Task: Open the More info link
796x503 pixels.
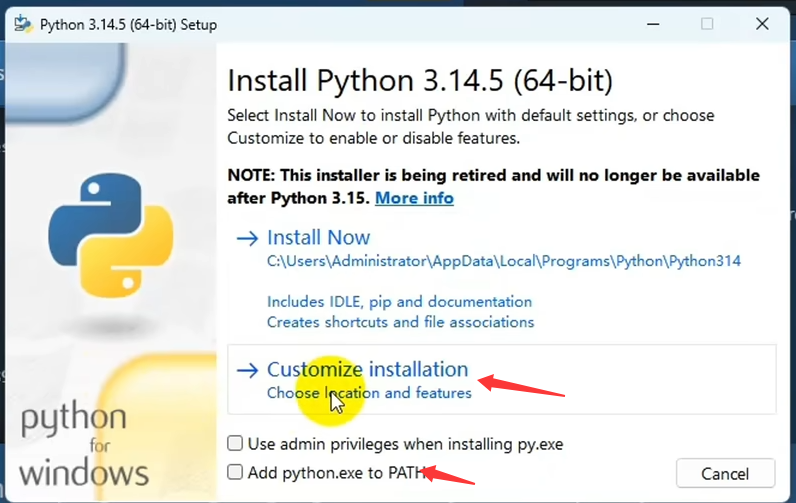Action: (414, 198)
